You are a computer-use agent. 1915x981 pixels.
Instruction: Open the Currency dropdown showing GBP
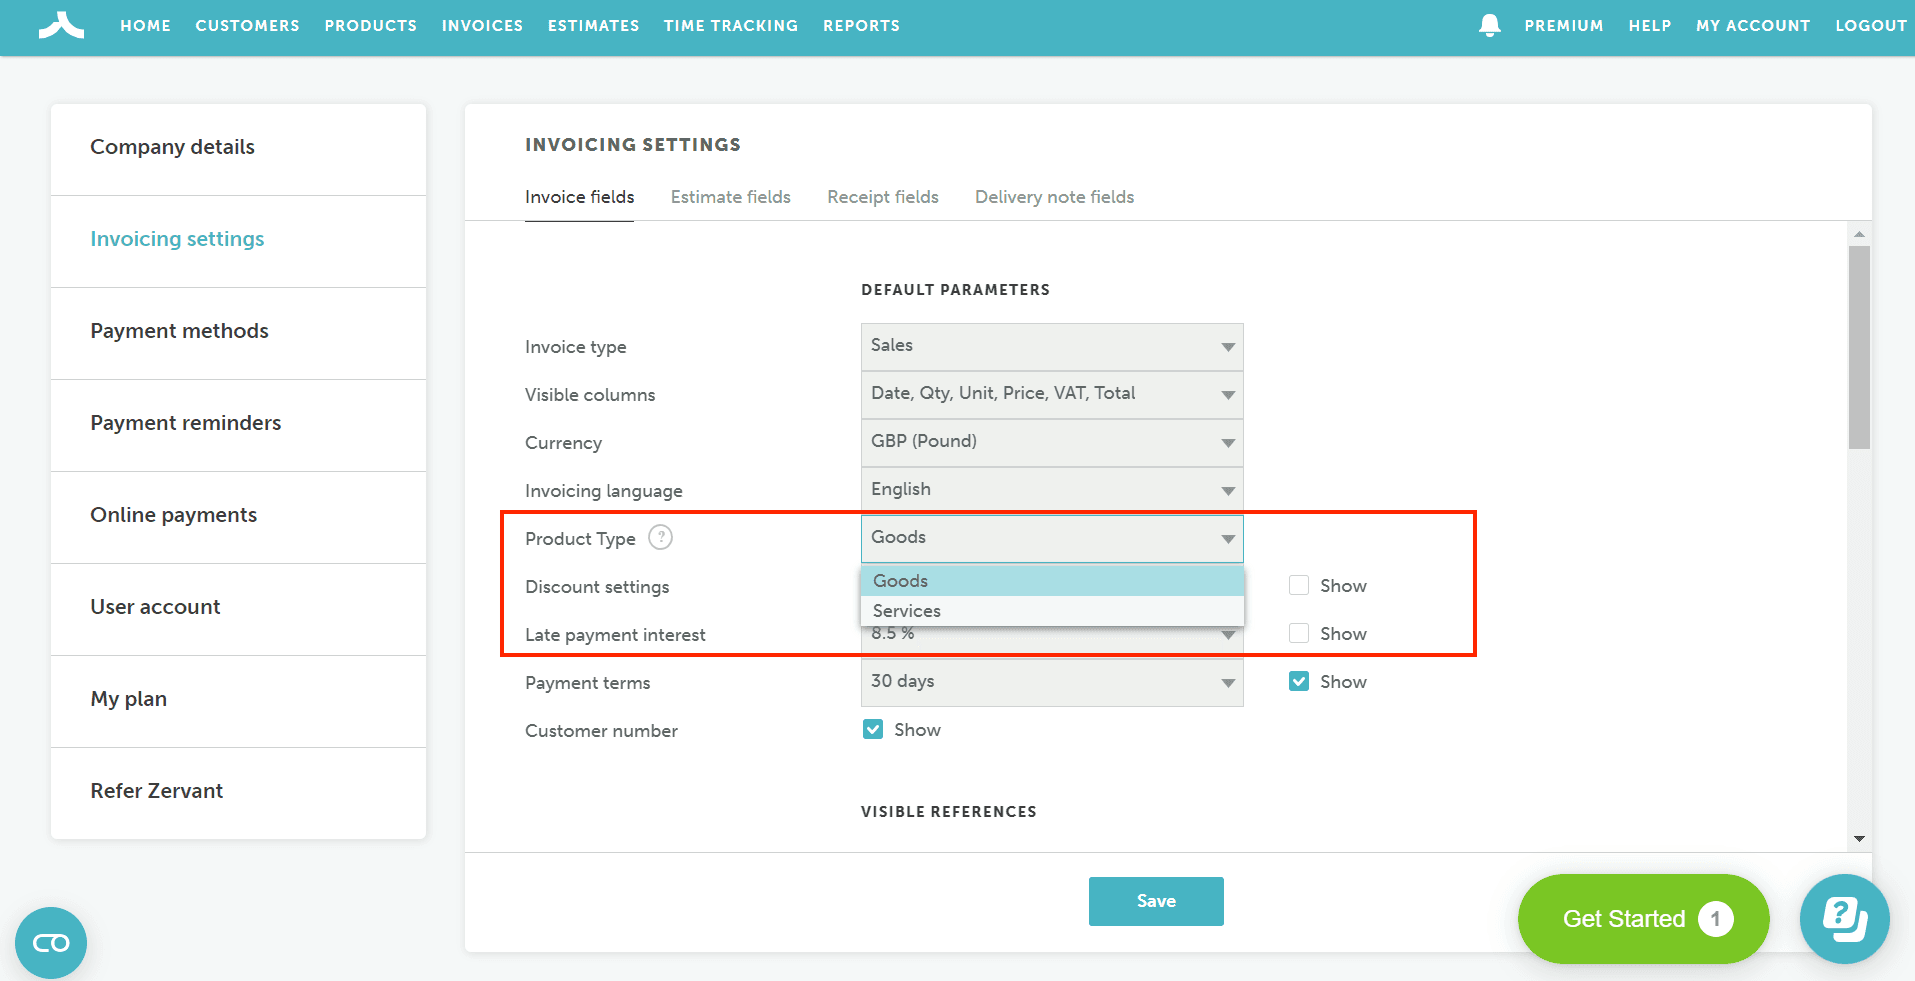[1052, 442]
